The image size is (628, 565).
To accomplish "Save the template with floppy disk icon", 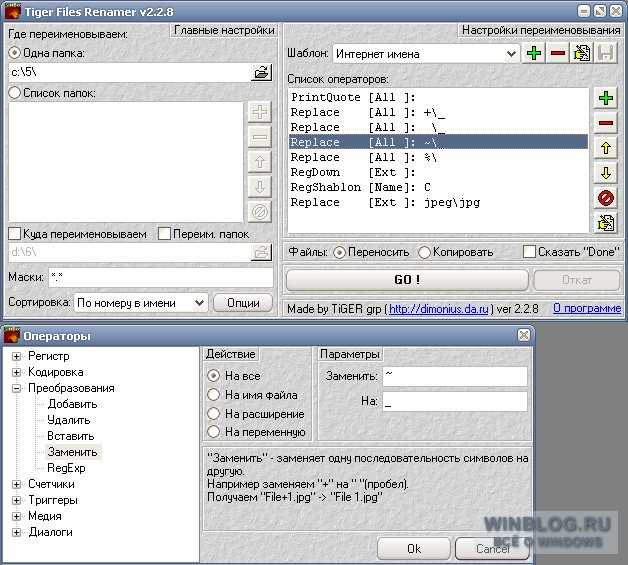I will [x=606, y=53].
